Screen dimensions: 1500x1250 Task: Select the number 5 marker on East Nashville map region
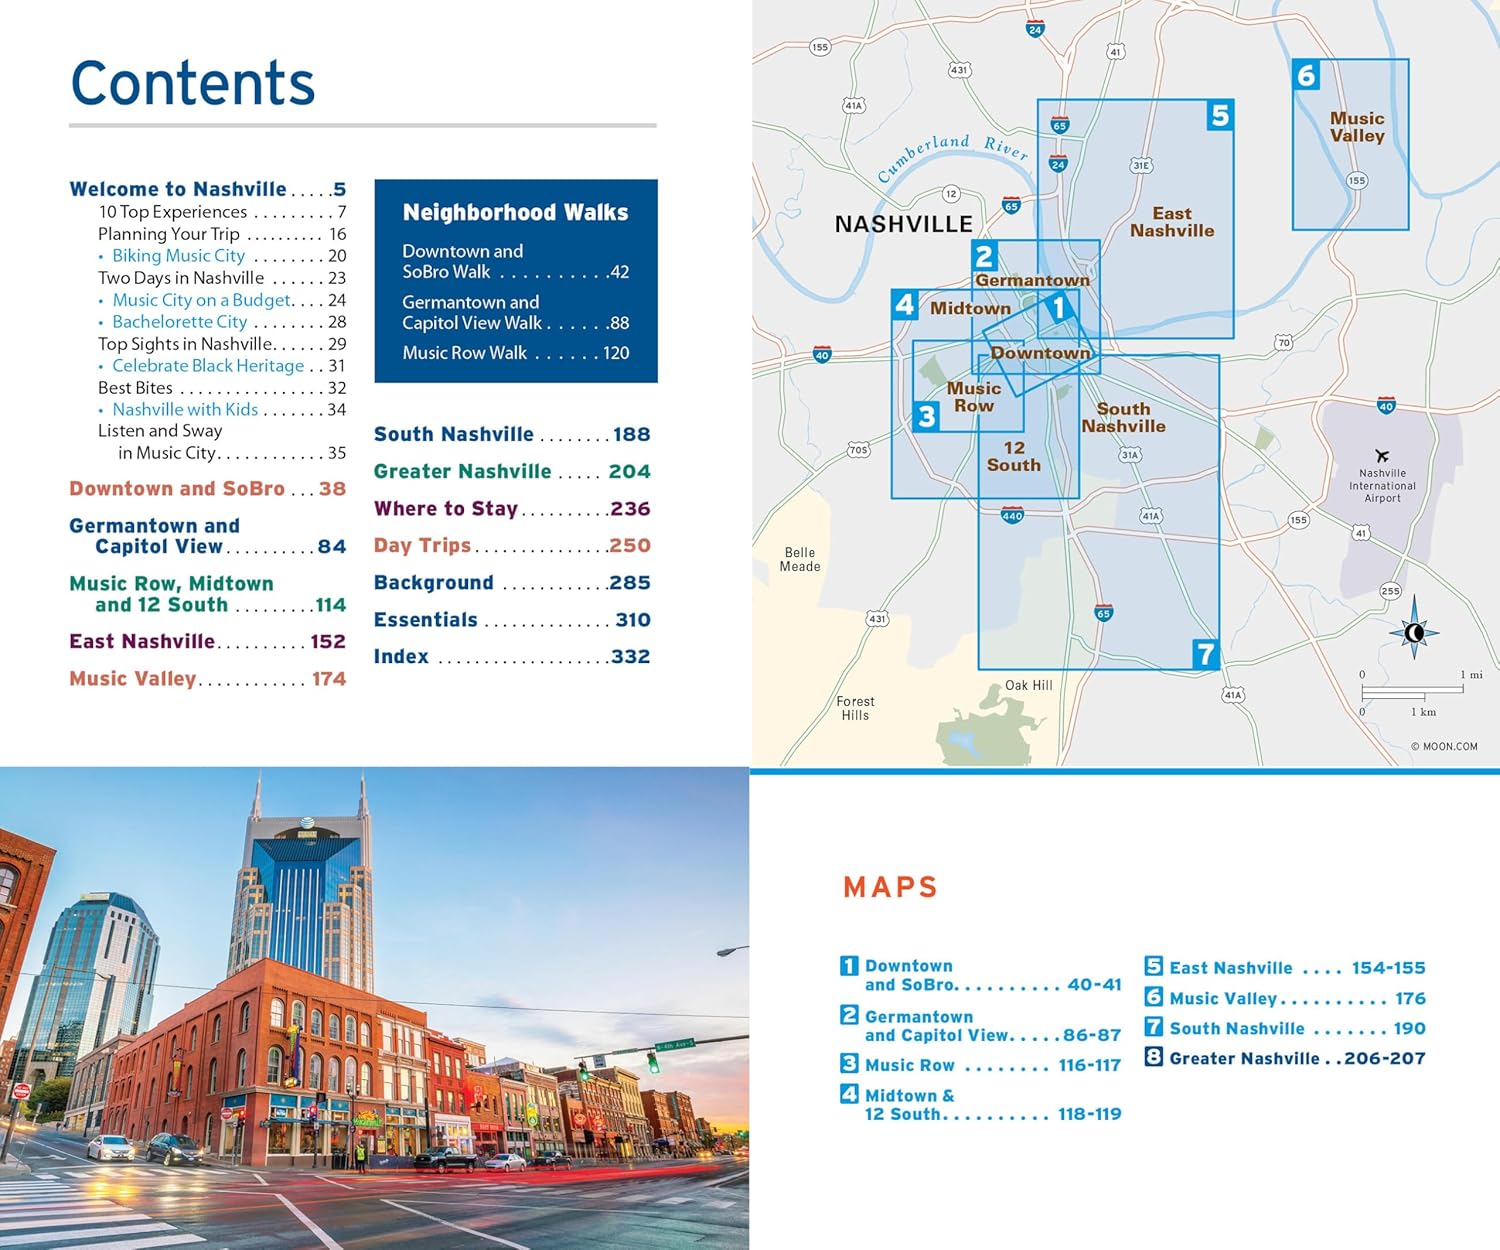(x=1219, y=116)
